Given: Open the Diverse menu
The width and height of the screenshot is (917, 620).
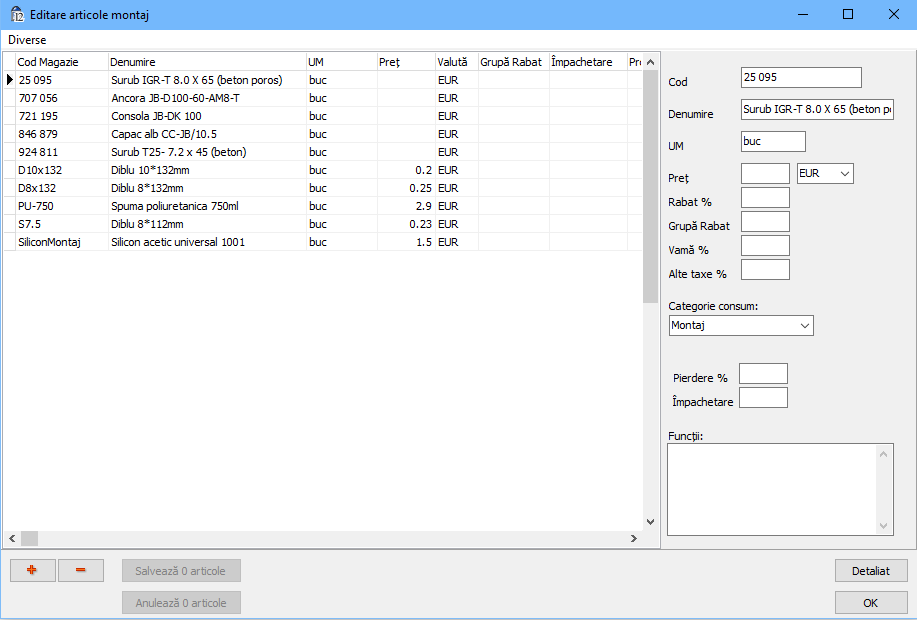Looking at the screenshot, I should pos(27,40).
